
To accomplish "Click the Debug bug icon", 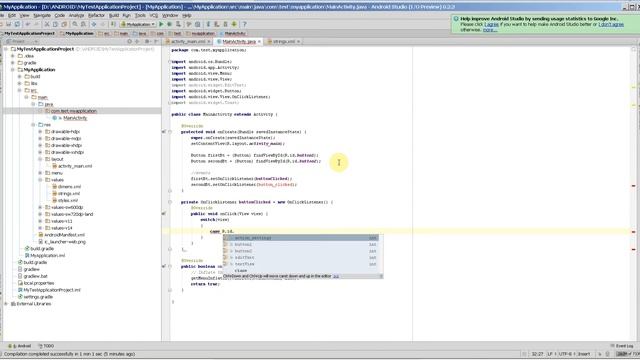I will coord(169,24).
